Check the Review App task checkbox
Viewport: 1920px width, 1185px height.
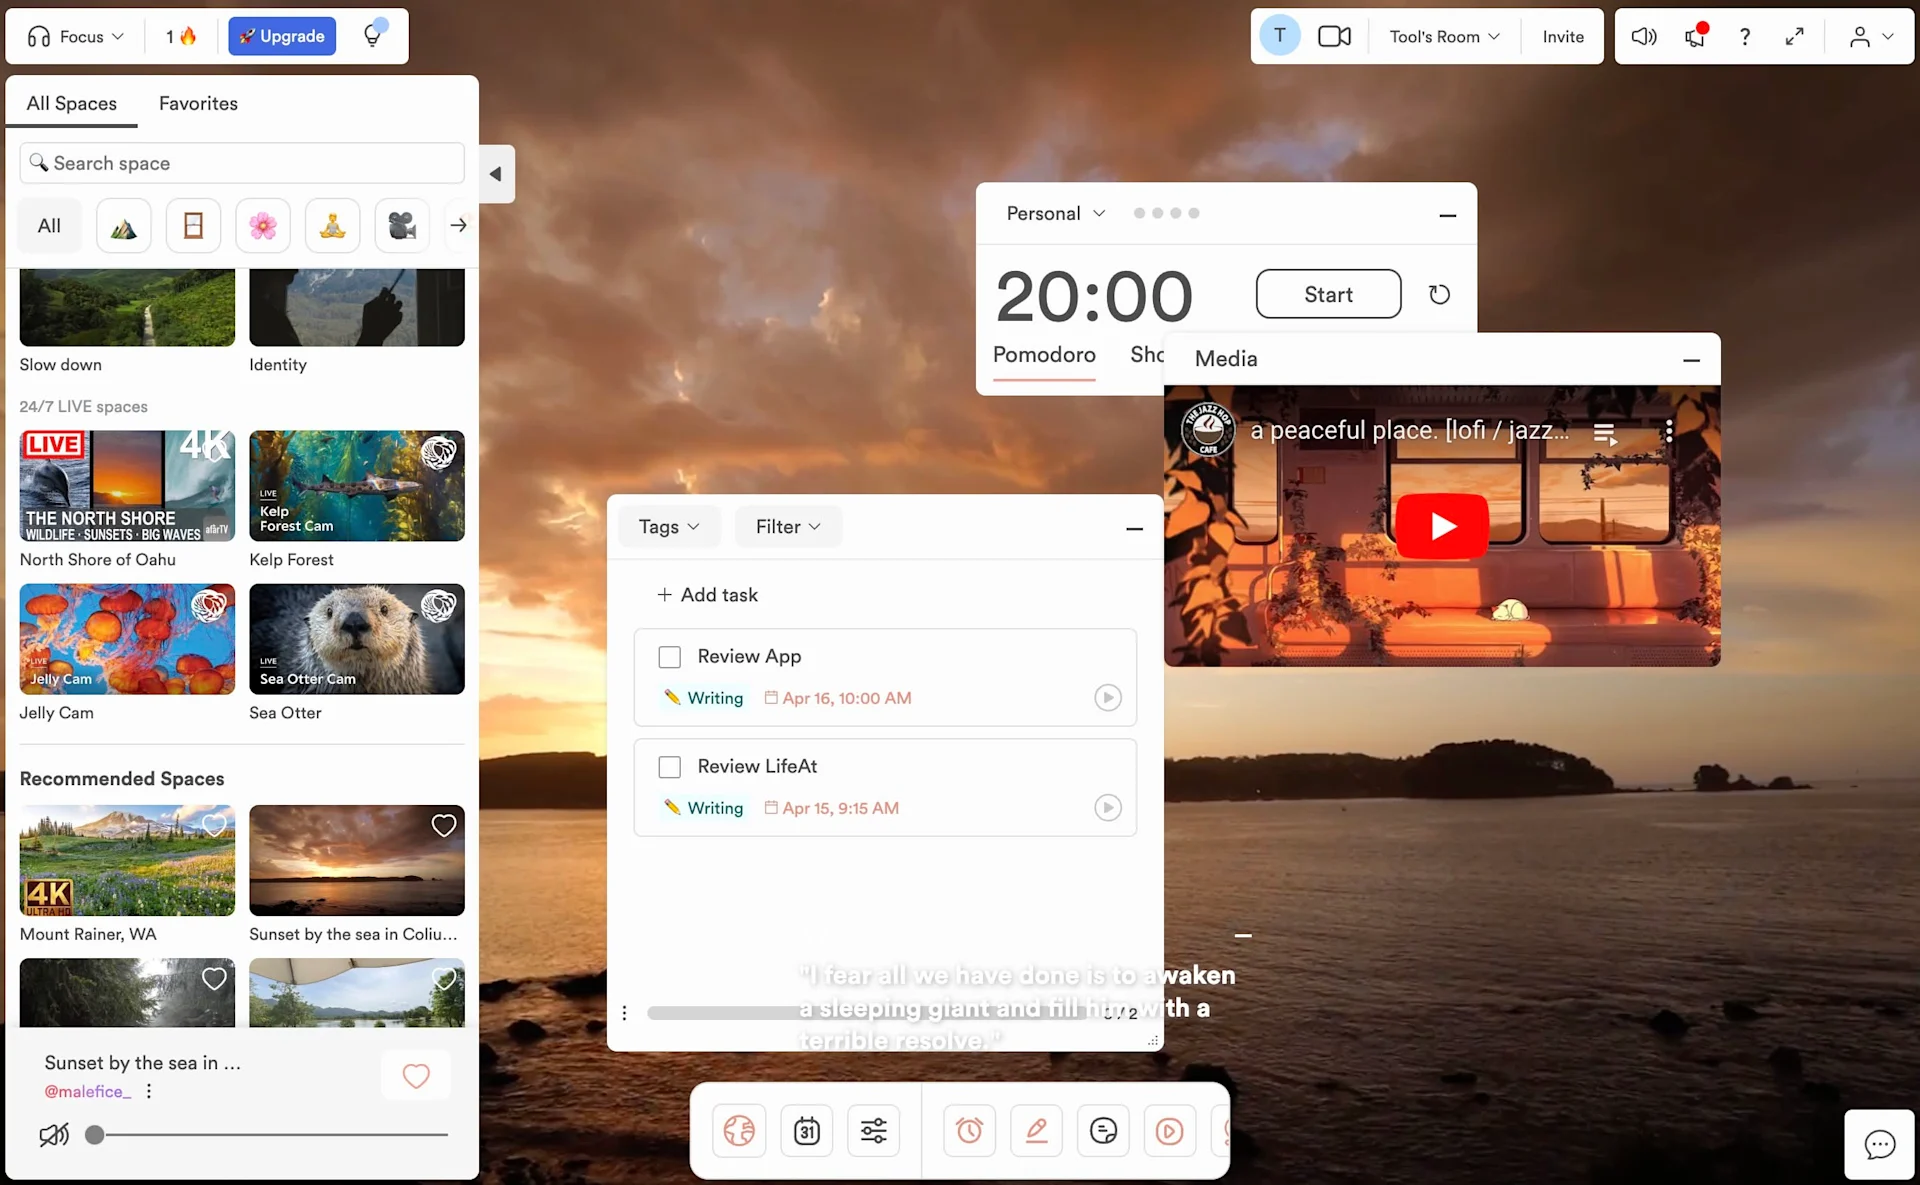(x=669, y=657)
